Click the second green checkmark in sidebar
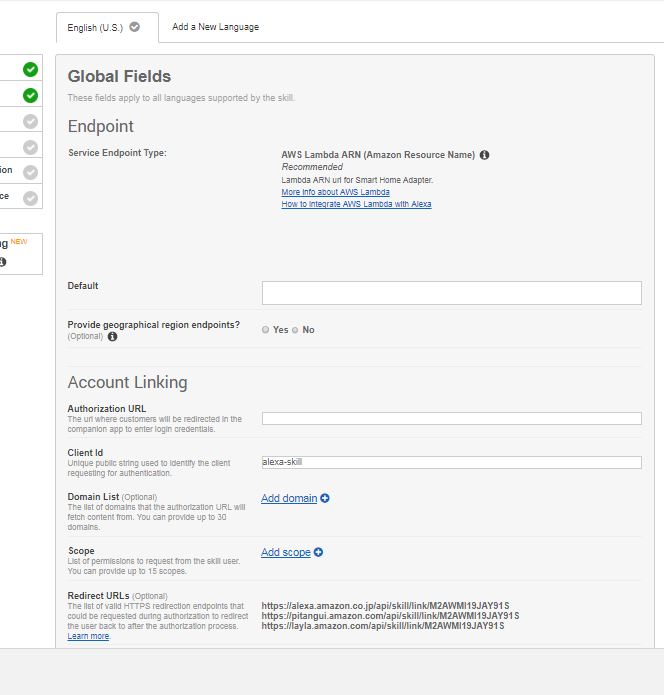Viewport: 664px width, 695px height. [30, 95]
